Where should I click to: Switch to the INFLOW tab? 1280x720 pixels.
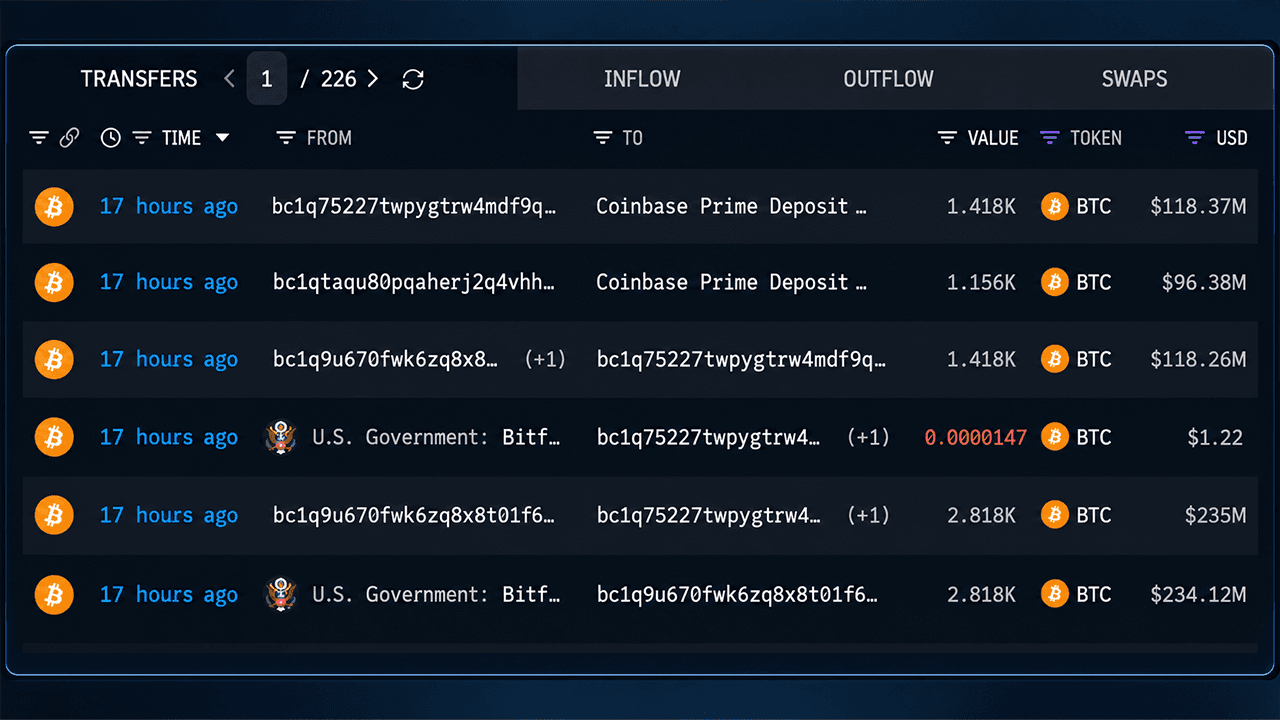coord(642,79)
